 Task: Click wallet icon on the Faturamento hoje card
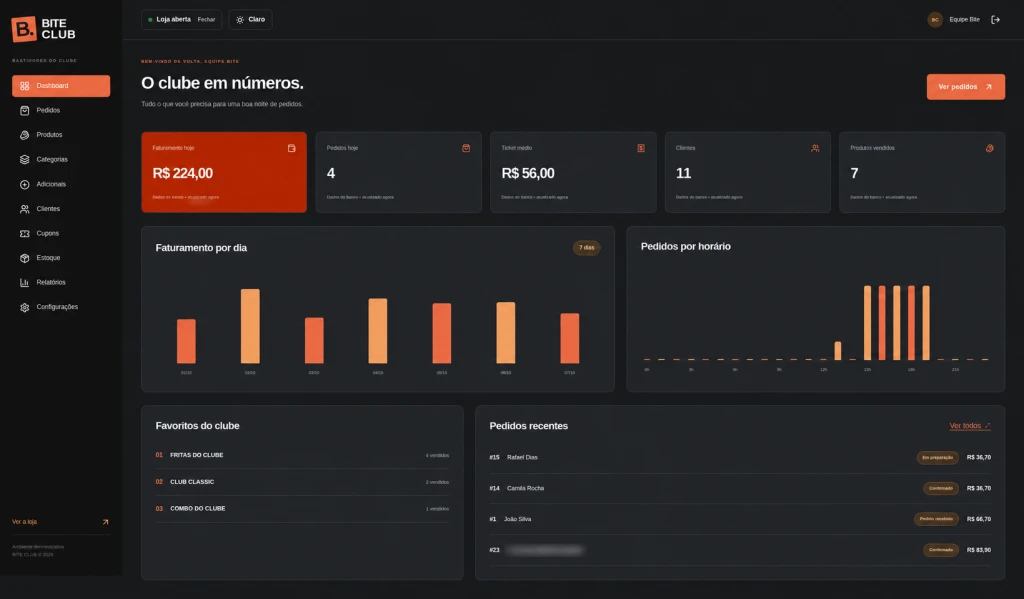(x=292, y=148)
